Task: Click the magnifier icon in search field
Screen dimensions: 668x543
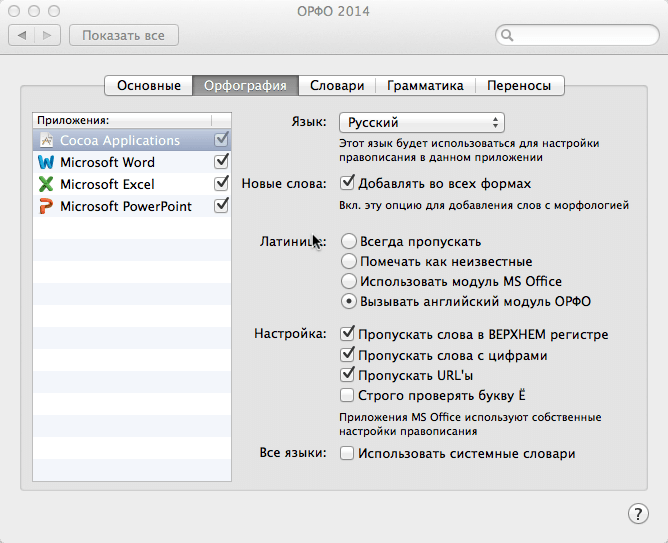Action: tap(507, 35)
